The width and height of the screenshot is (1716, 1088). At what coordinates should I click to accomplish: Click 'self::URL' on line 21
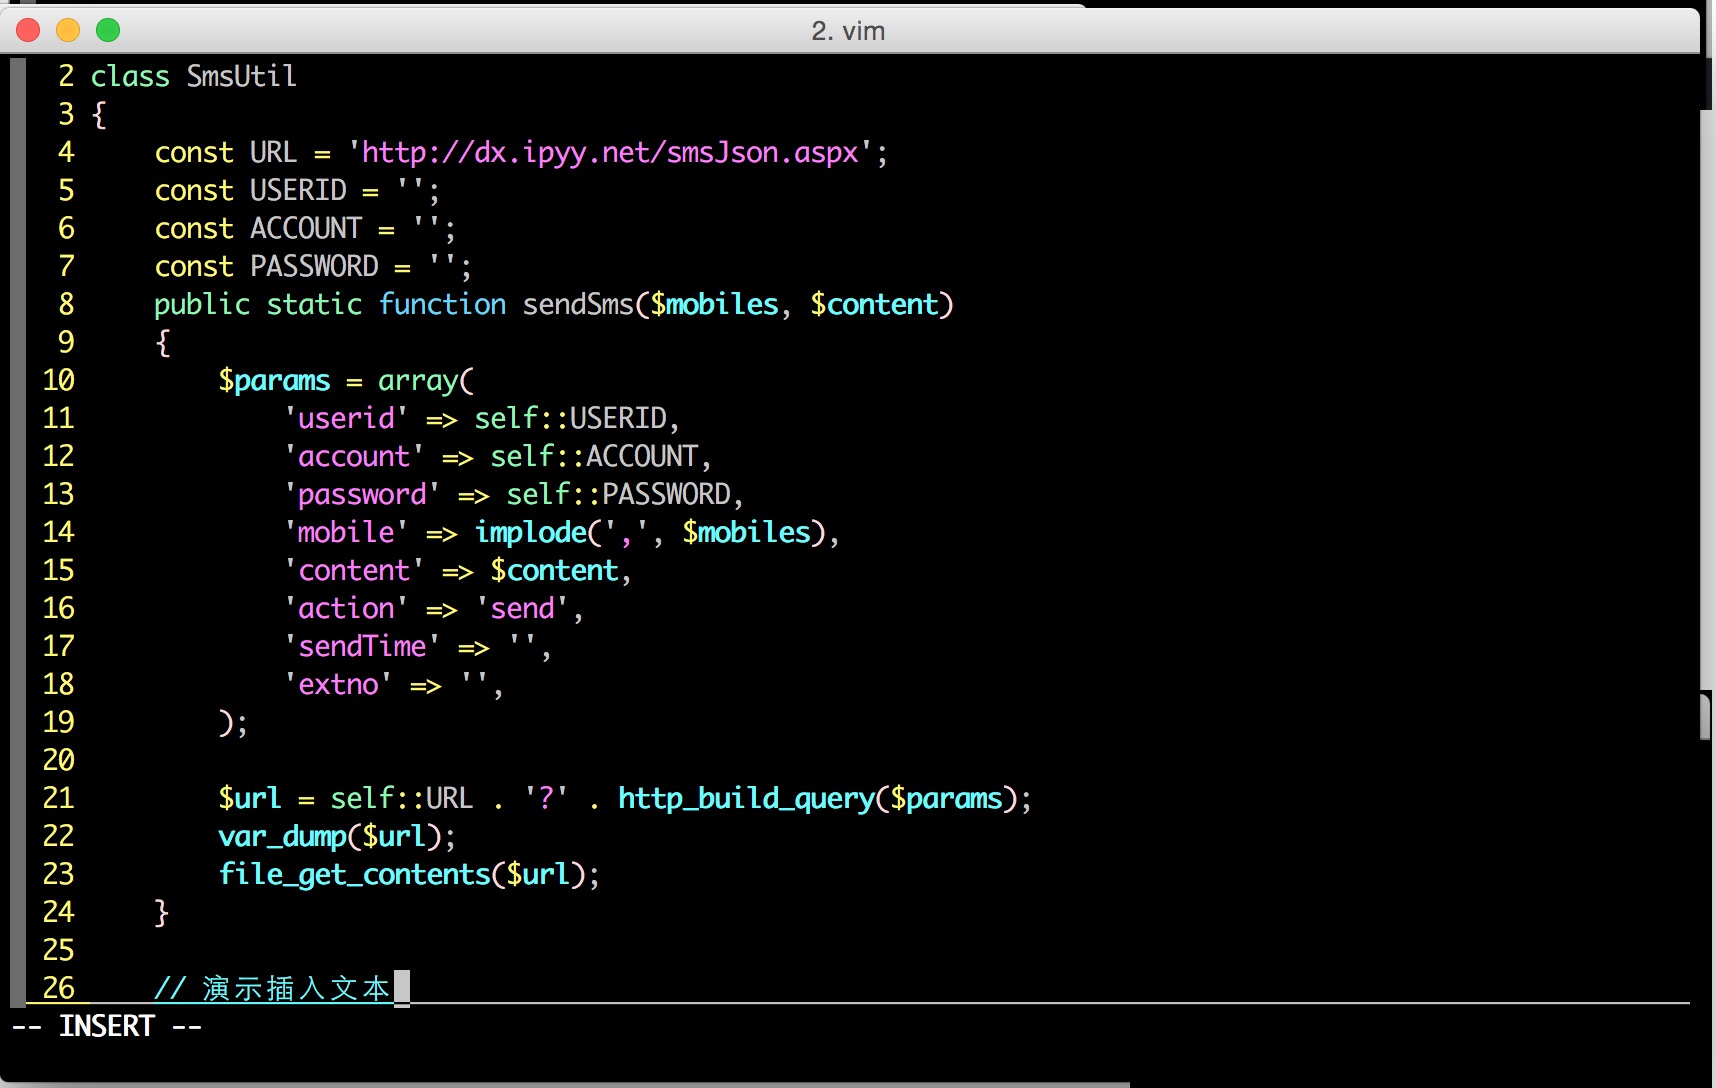pos(402,798)
